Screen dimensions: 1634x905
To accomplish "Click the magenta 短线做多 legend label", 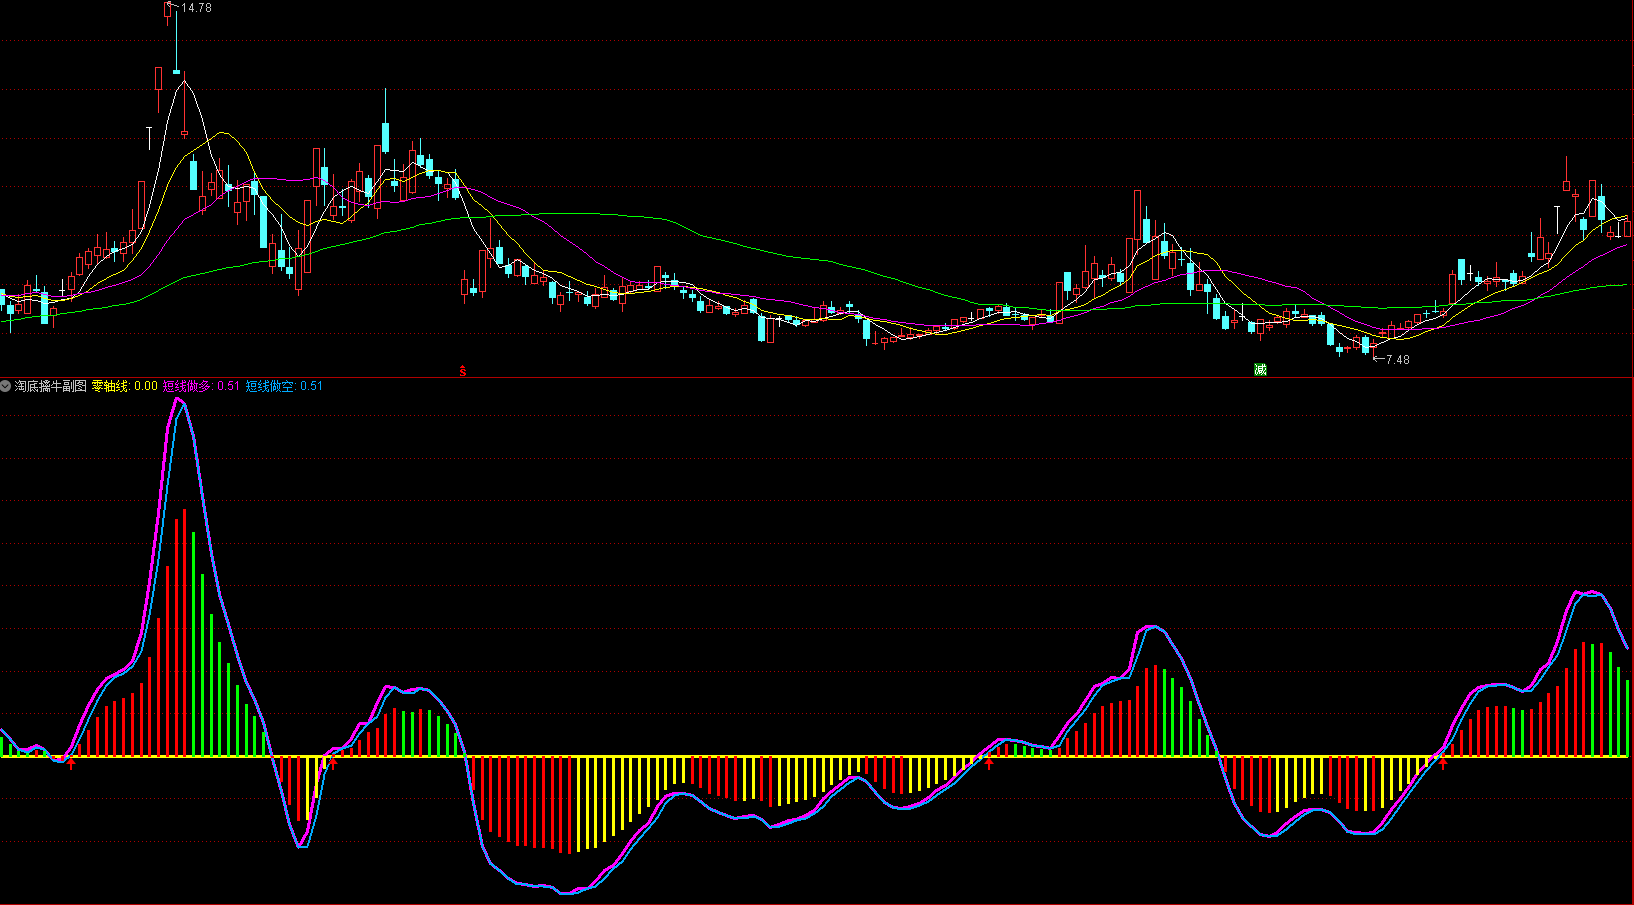I will point(187,386).
